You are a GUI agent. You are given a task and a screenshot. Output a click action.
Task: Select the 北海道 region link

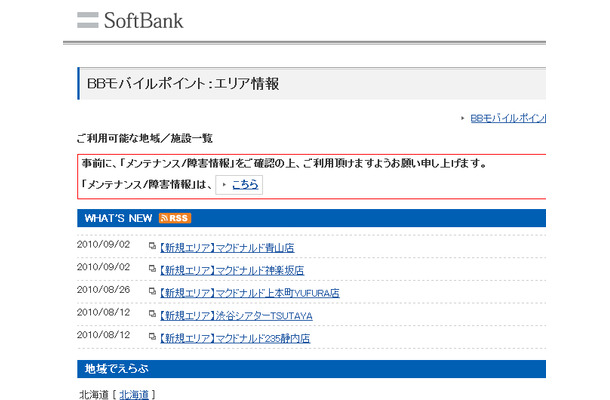tap(134, 395)
